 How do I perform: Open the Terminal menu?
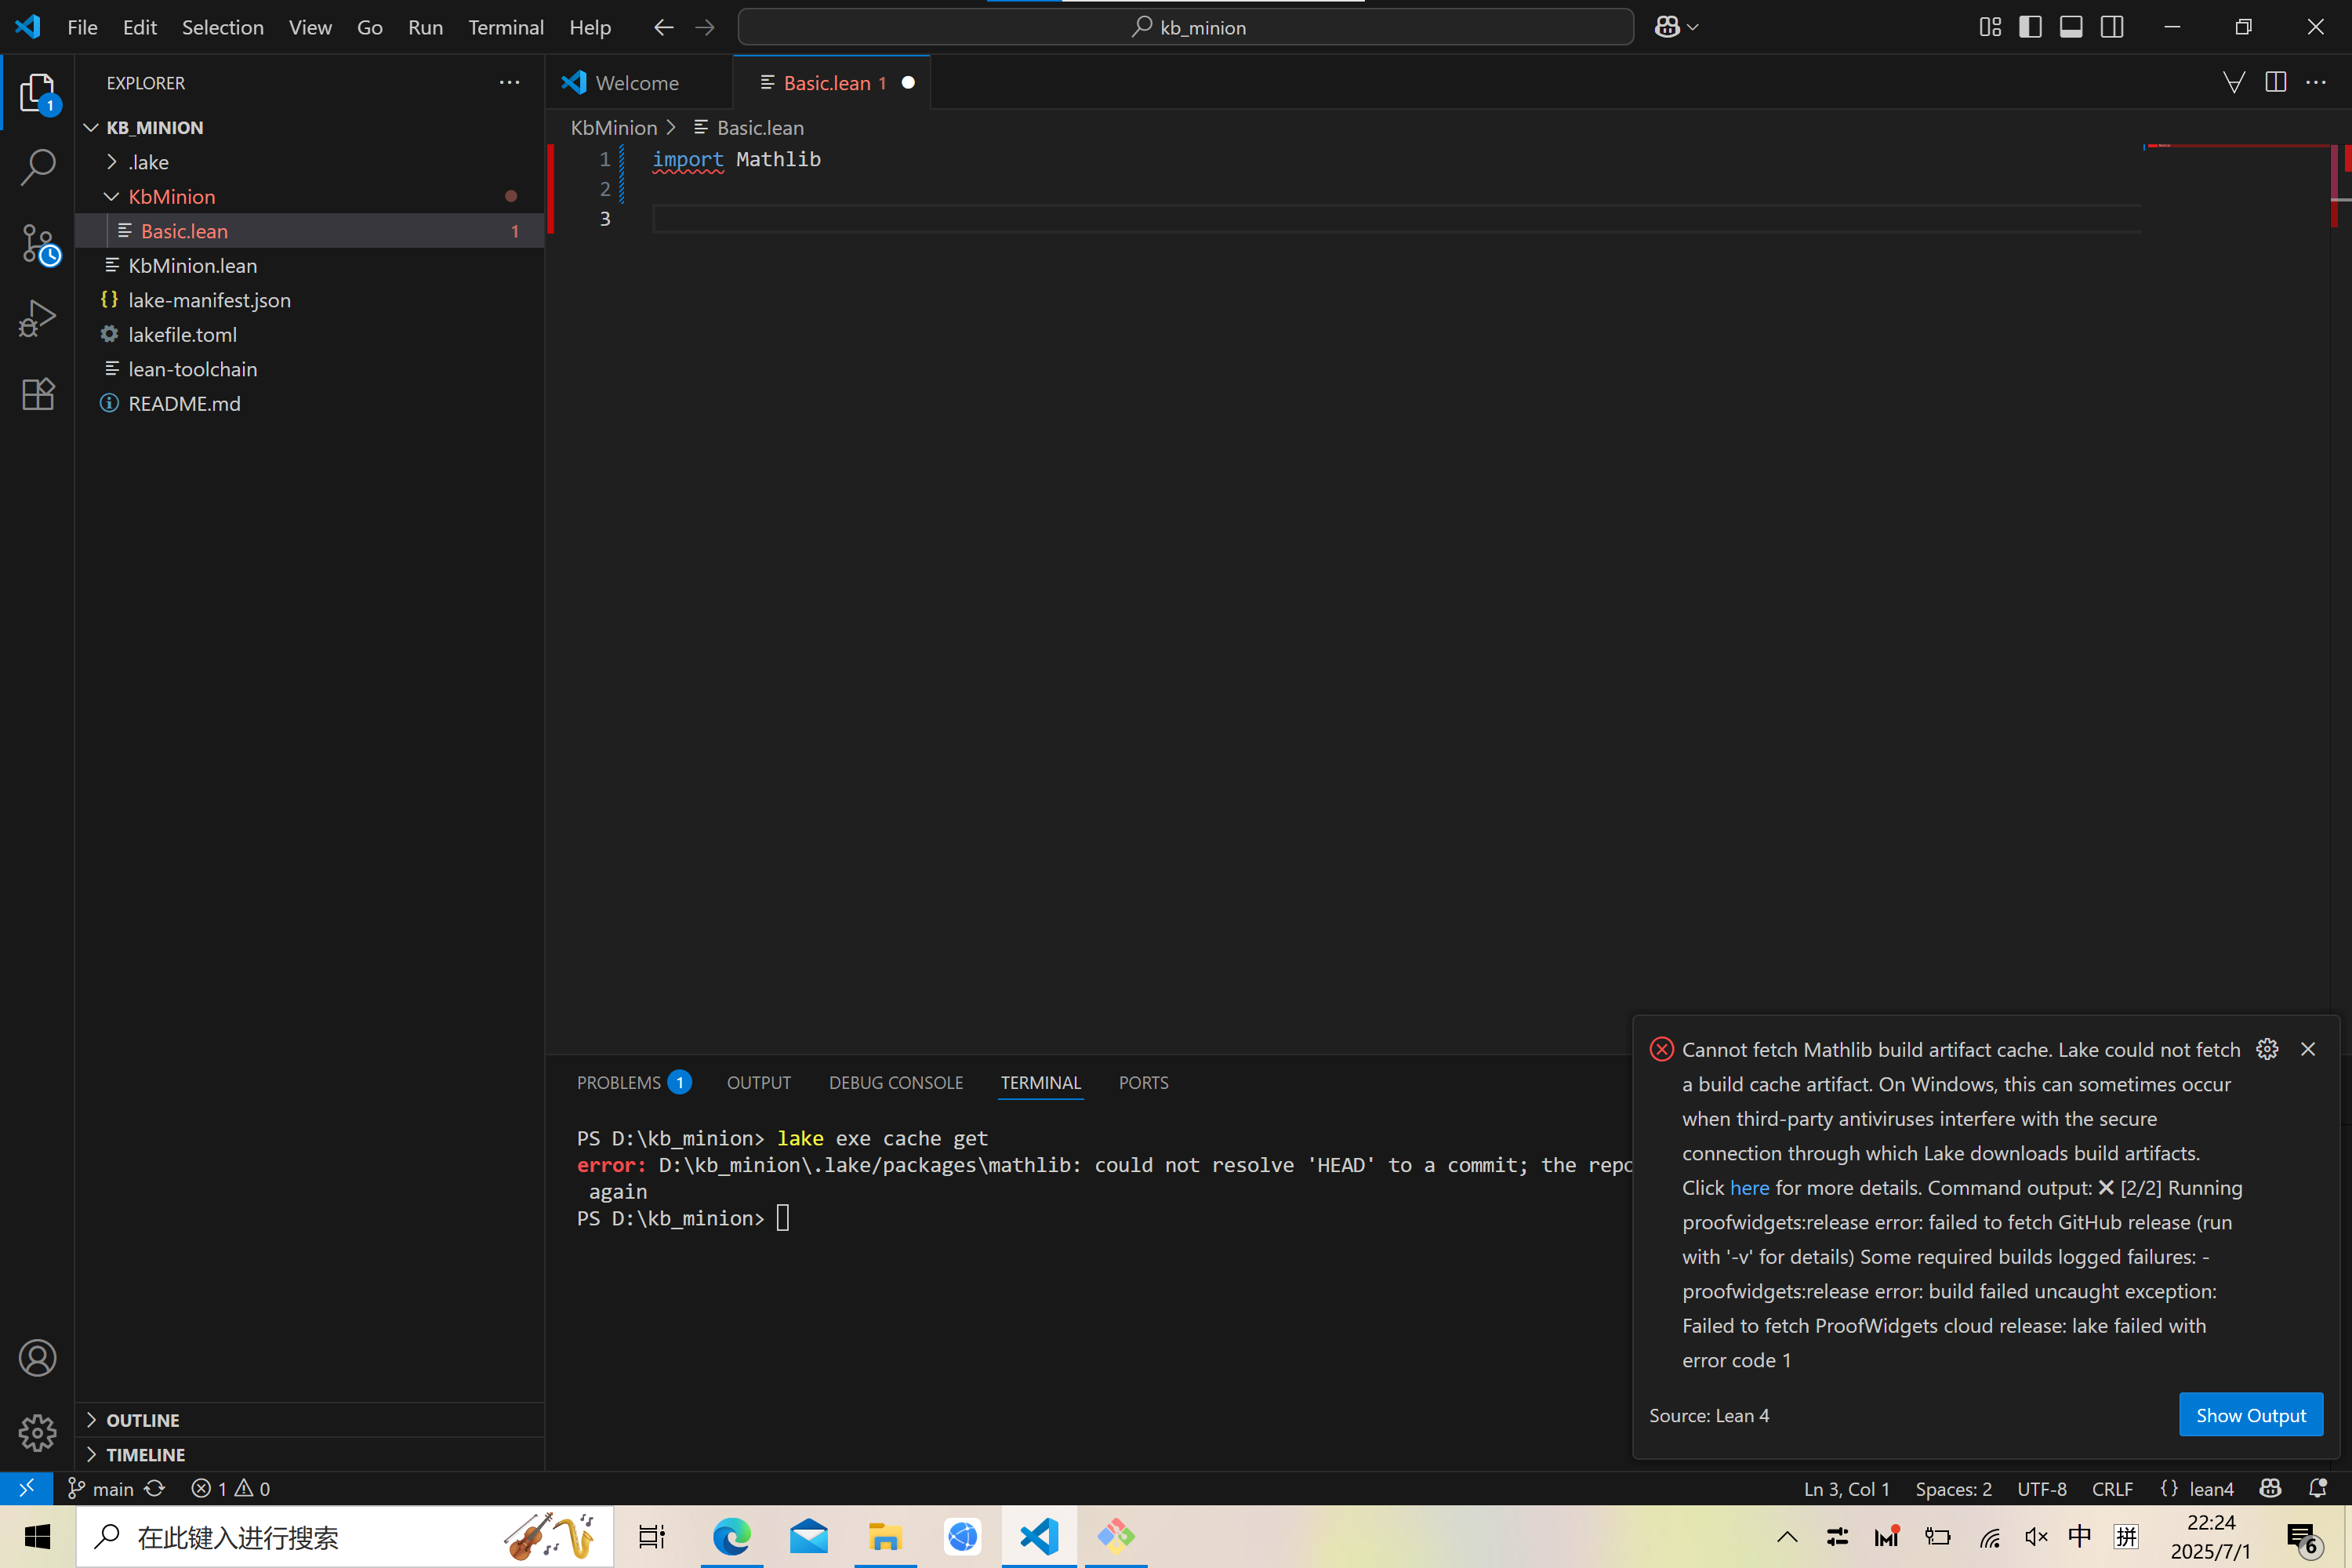click(505, 27)
